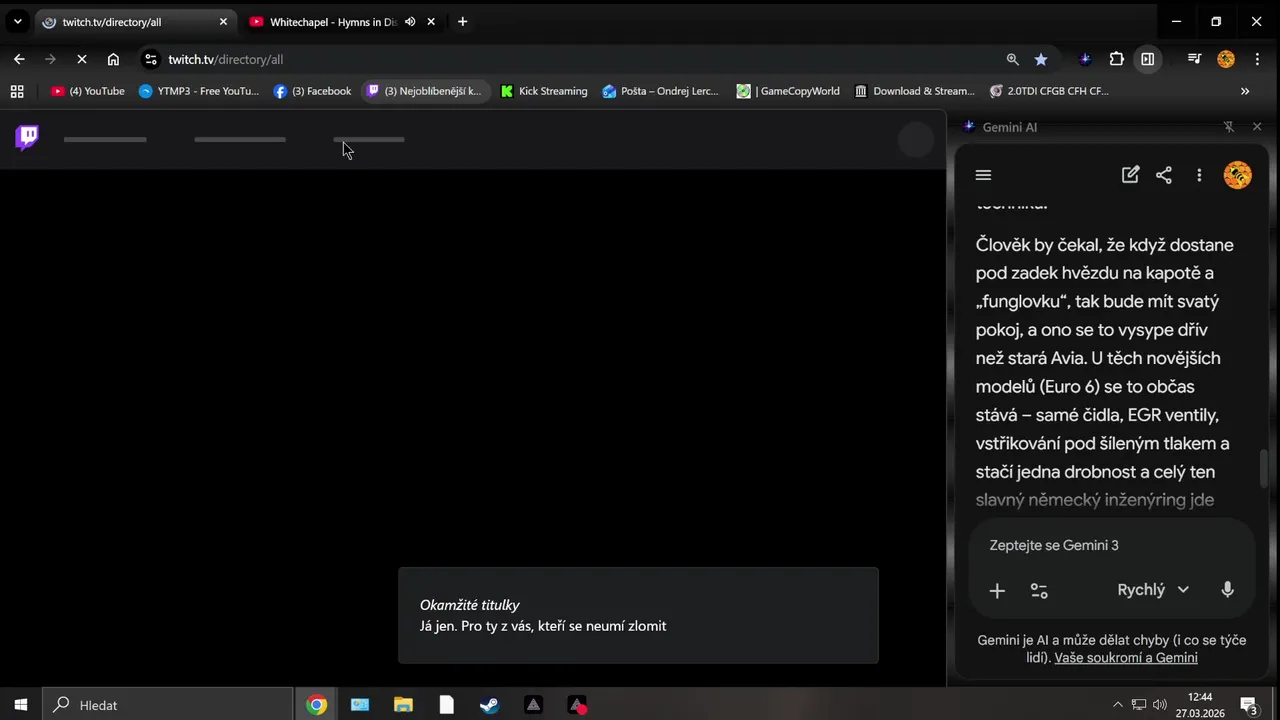This screenshot has width=1280, height=720.
Task: Bookmark this page with the star
Action: (1041, 59)
